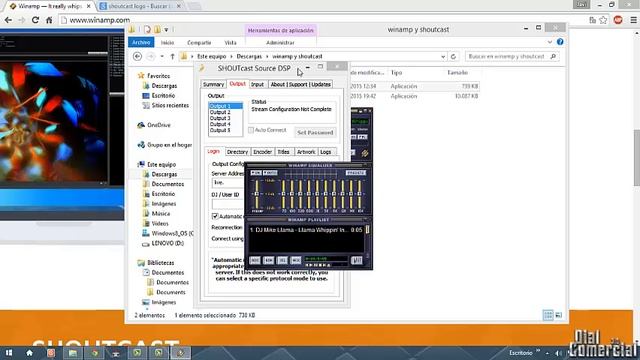
Task: Expand the Explorer ribbon chevron
Action: (550, 42)
